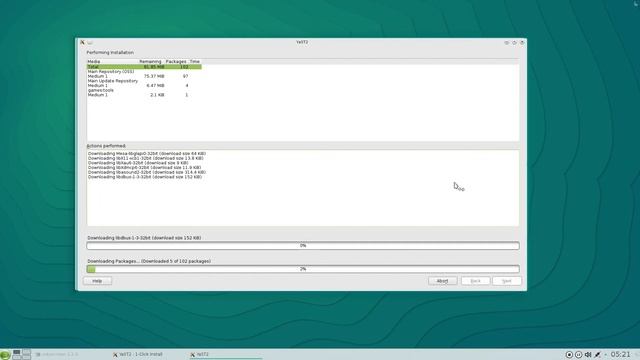640x360 pixels.
Task: Select the Medium 1 row with 6.47 MiB
Action: (x=144, y=86)
